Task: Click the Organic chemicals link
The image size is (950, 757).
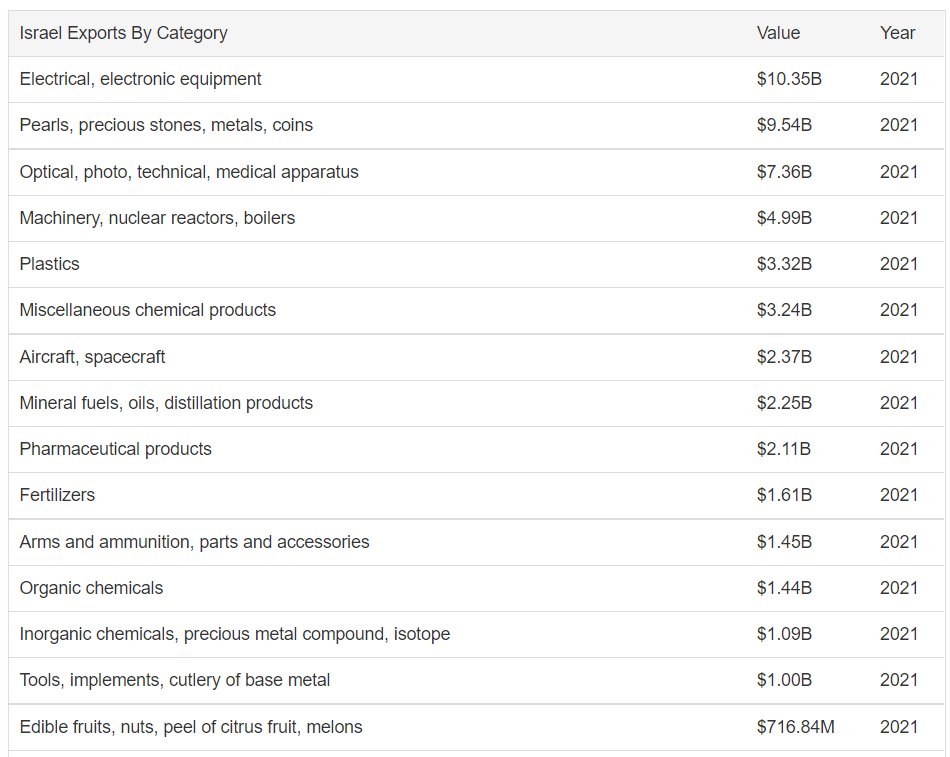Action: point(91,588)
